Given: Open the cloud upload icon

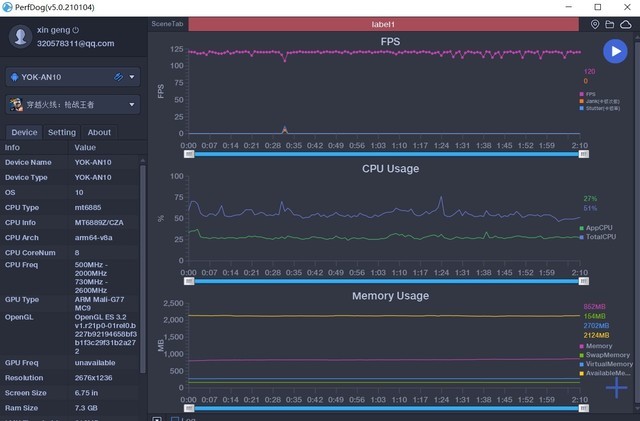Looking at the screenshot, I should coord(625,25).
